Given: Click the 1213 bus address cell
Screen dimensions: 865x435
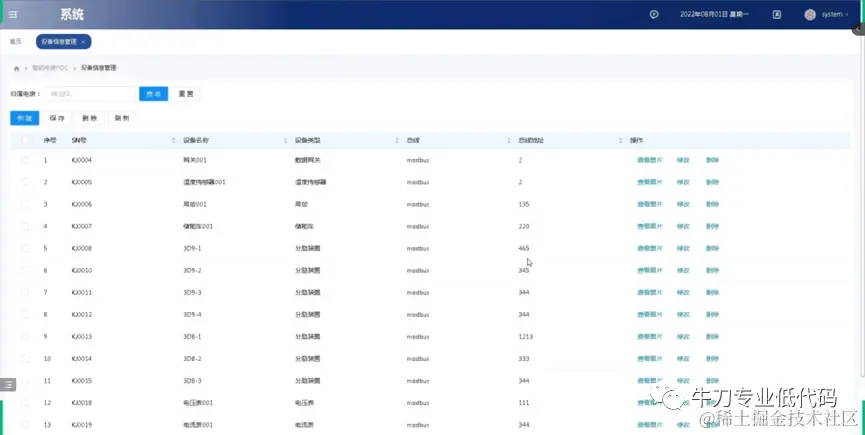Looking at the screenshot, I should coord(526,336).
